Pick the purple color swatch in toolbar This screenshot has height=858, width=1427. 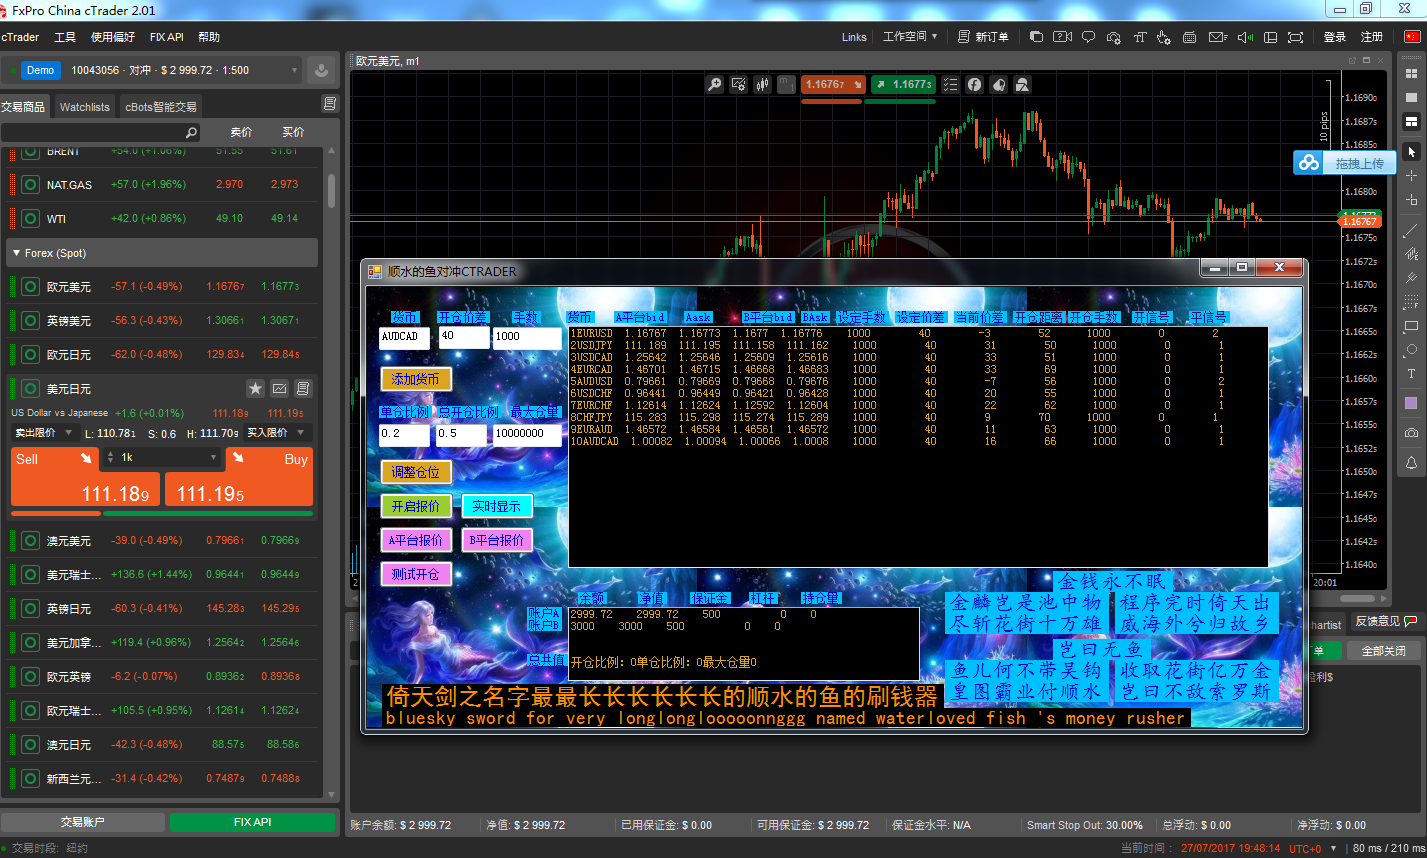click(x=1411, y=403)
